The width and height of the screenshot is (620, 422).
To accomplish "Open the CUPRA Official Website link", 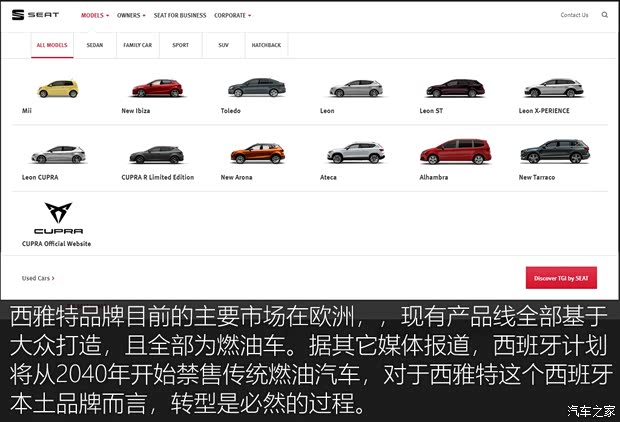I will (57, 244).
